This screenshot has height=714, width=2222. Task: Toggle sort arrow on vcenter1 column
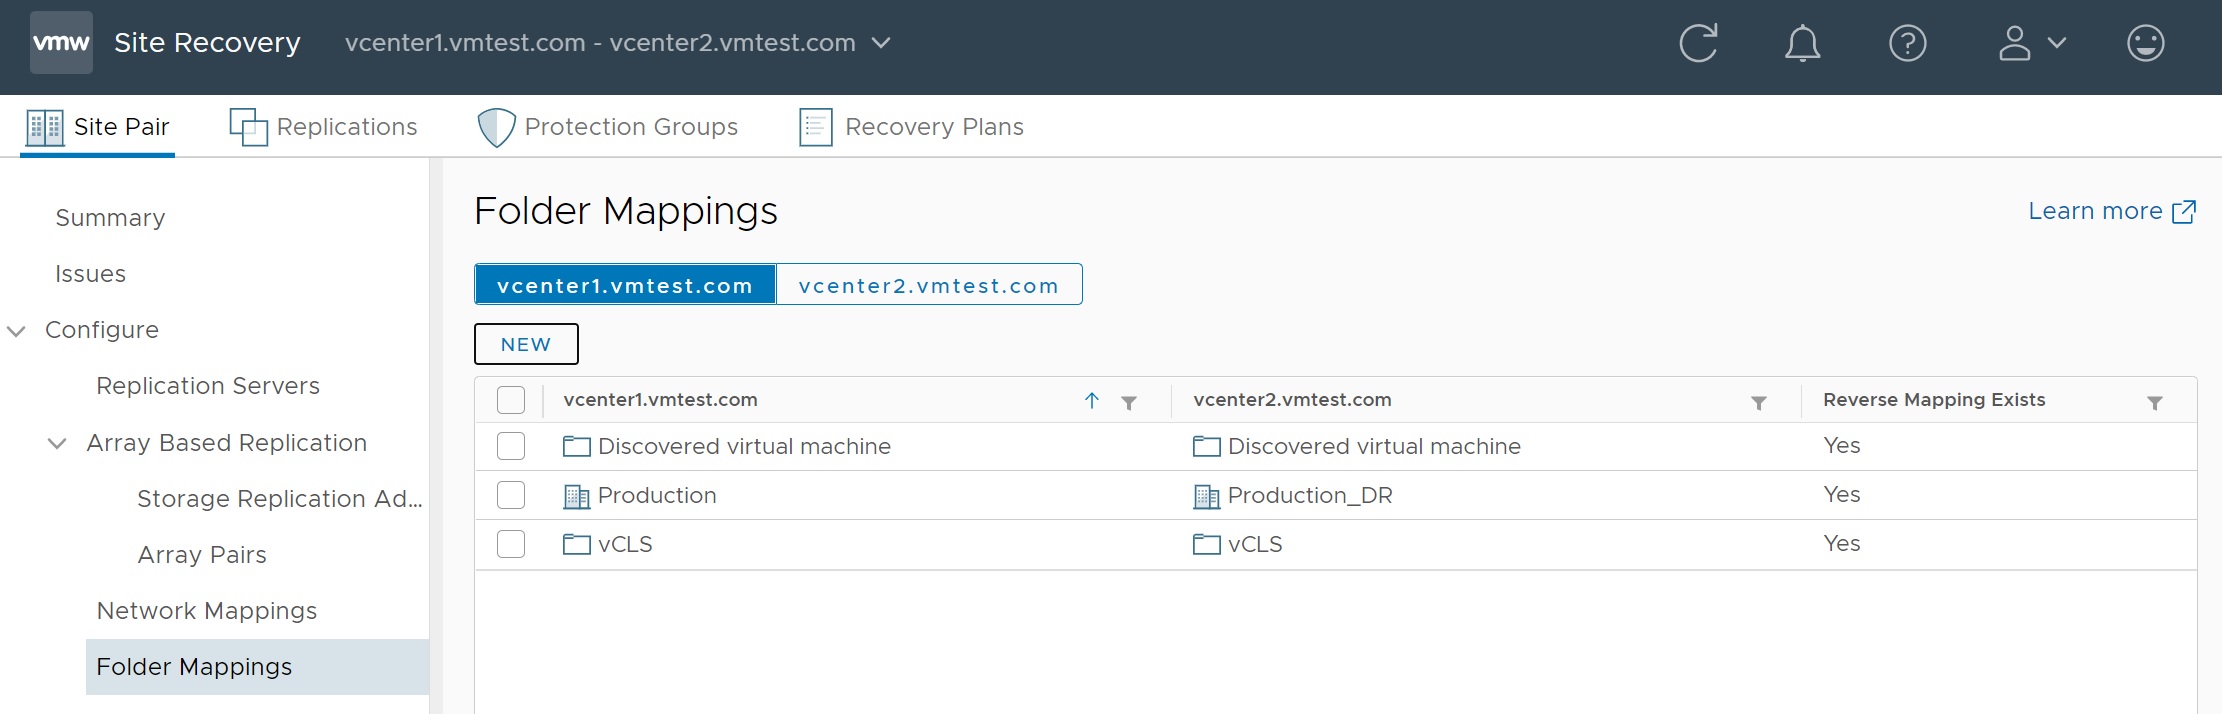[x=1092, y=401]
